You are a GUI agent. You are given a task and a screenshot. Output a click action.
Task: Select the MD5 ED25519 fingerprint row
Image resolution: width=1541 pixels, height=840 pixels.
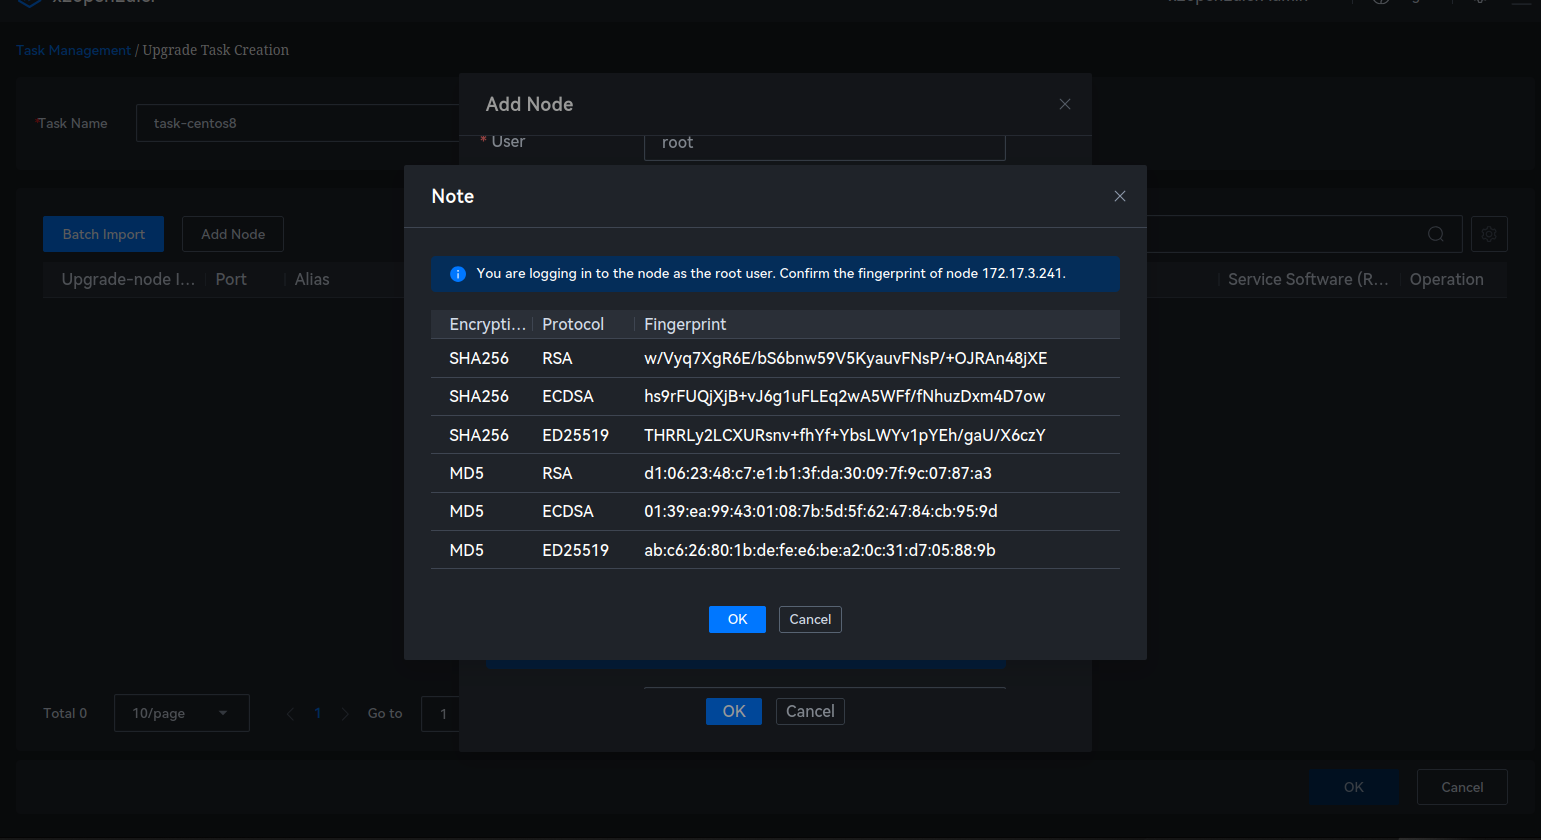coord(774,550)
